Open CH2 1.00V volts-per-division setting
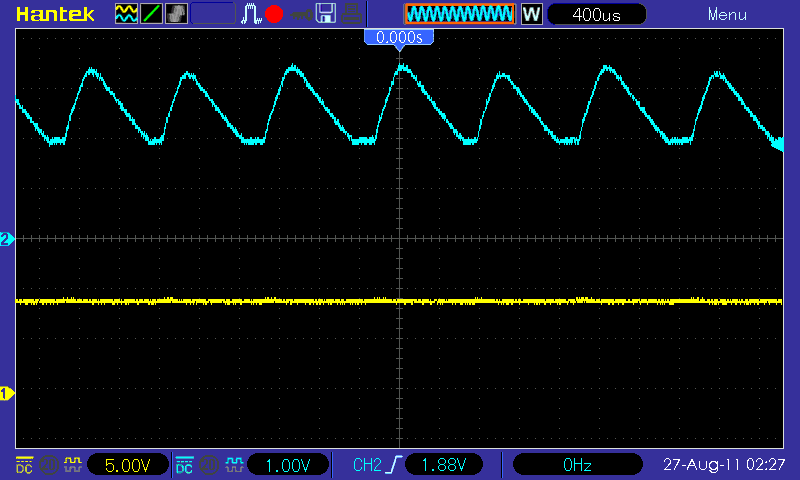Screen dimensions: 800x480 pos(288,465)
